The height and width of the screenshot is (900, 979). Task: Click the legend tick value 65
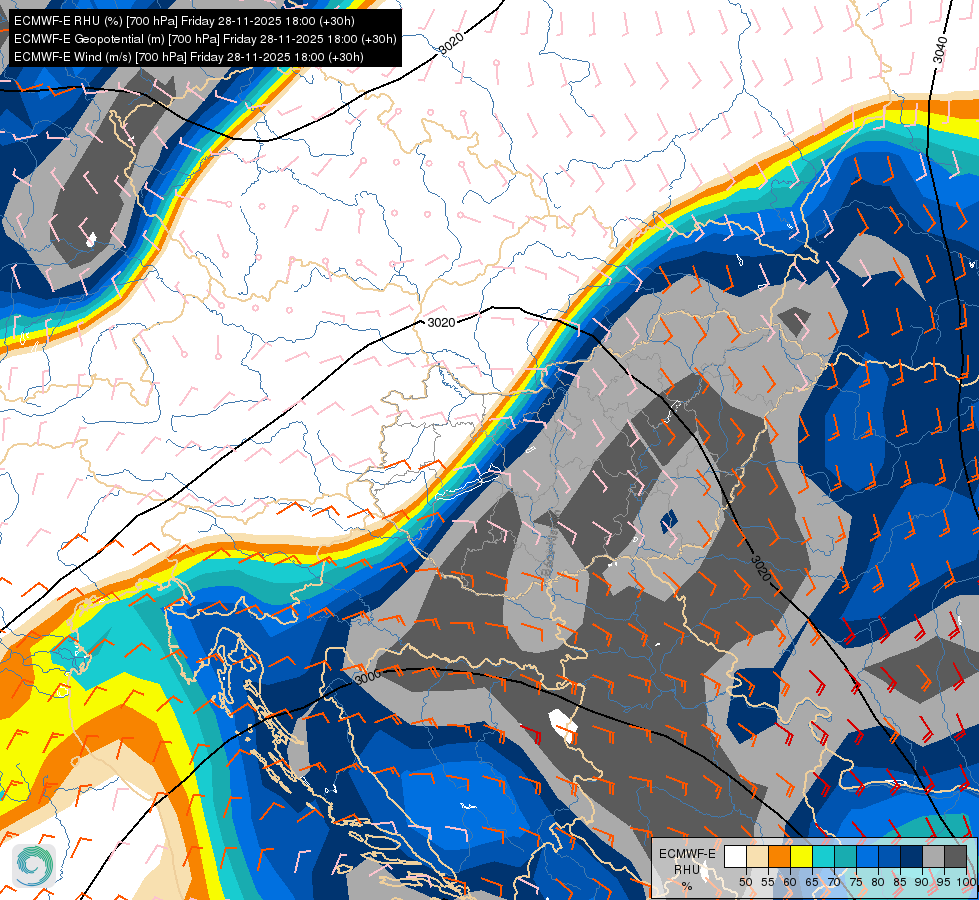pos(812,882)
